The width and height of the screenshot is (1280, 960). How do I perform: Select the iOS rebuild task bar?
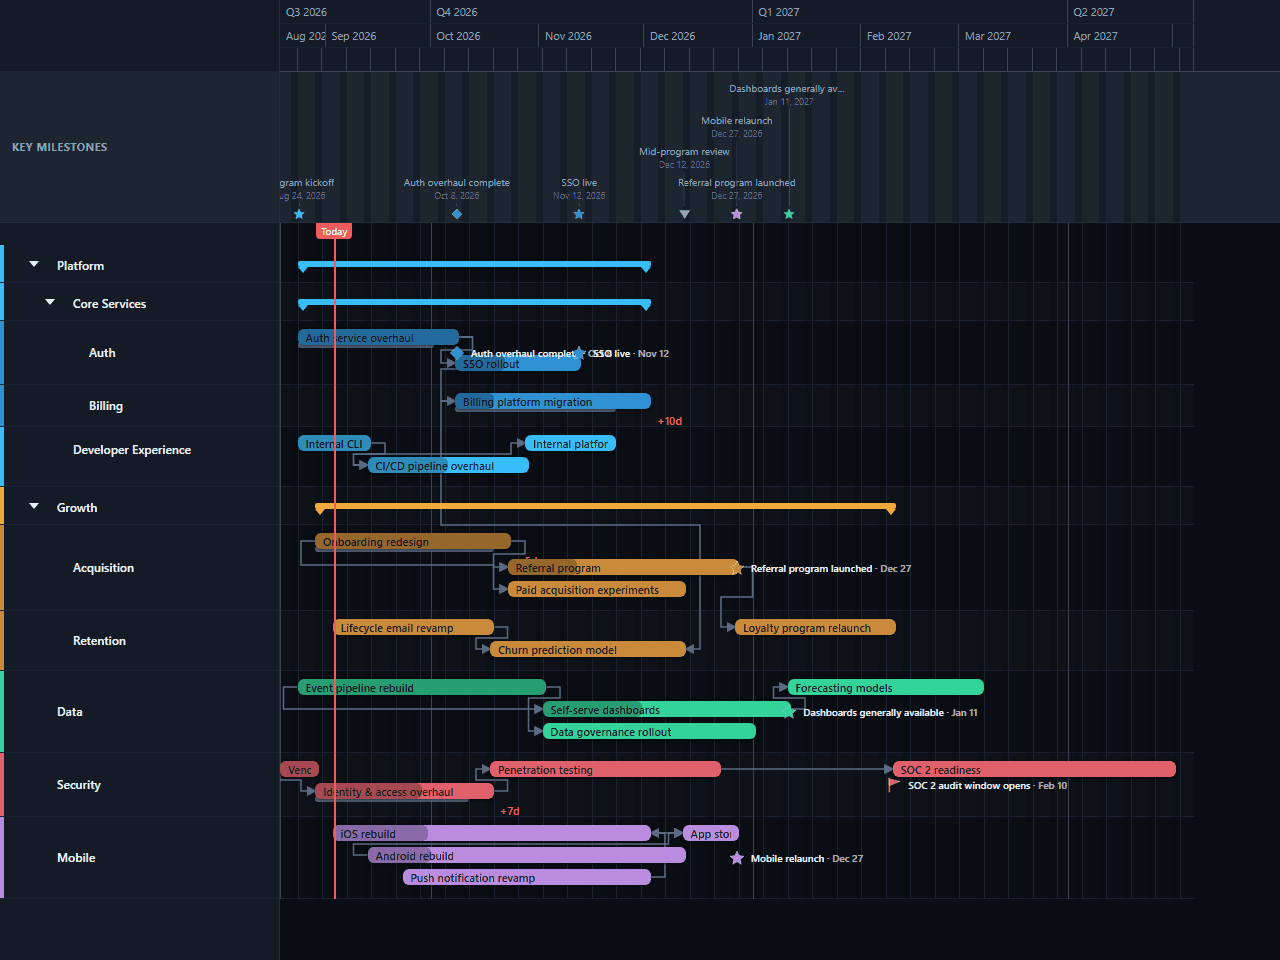[x=492, y=833]
